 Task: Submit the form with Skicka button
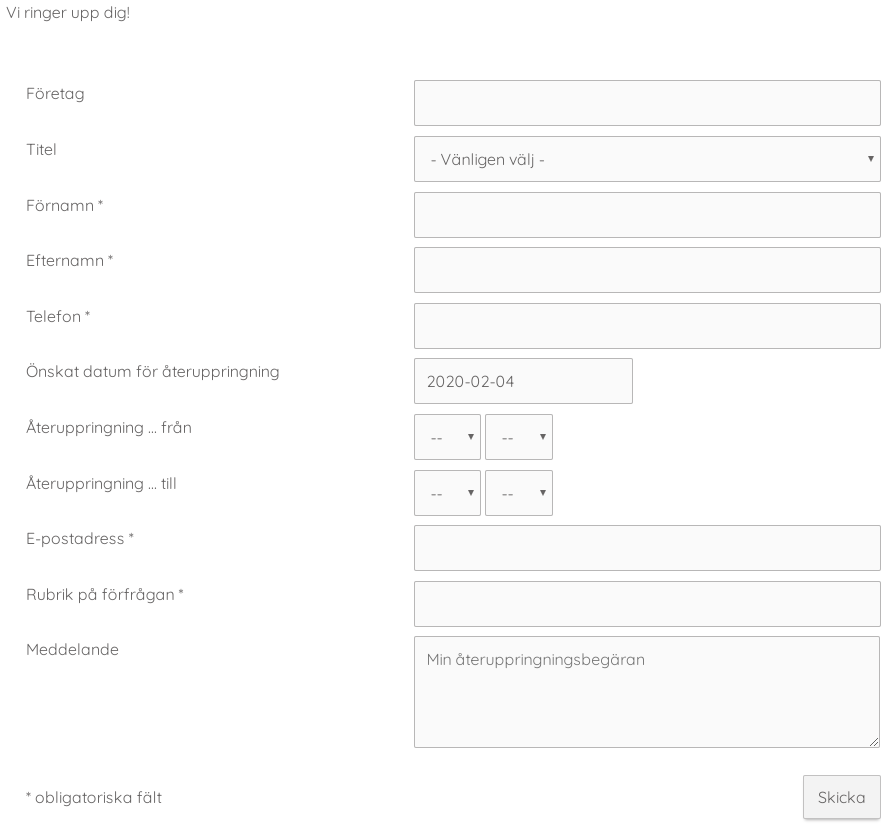(841, 797)
